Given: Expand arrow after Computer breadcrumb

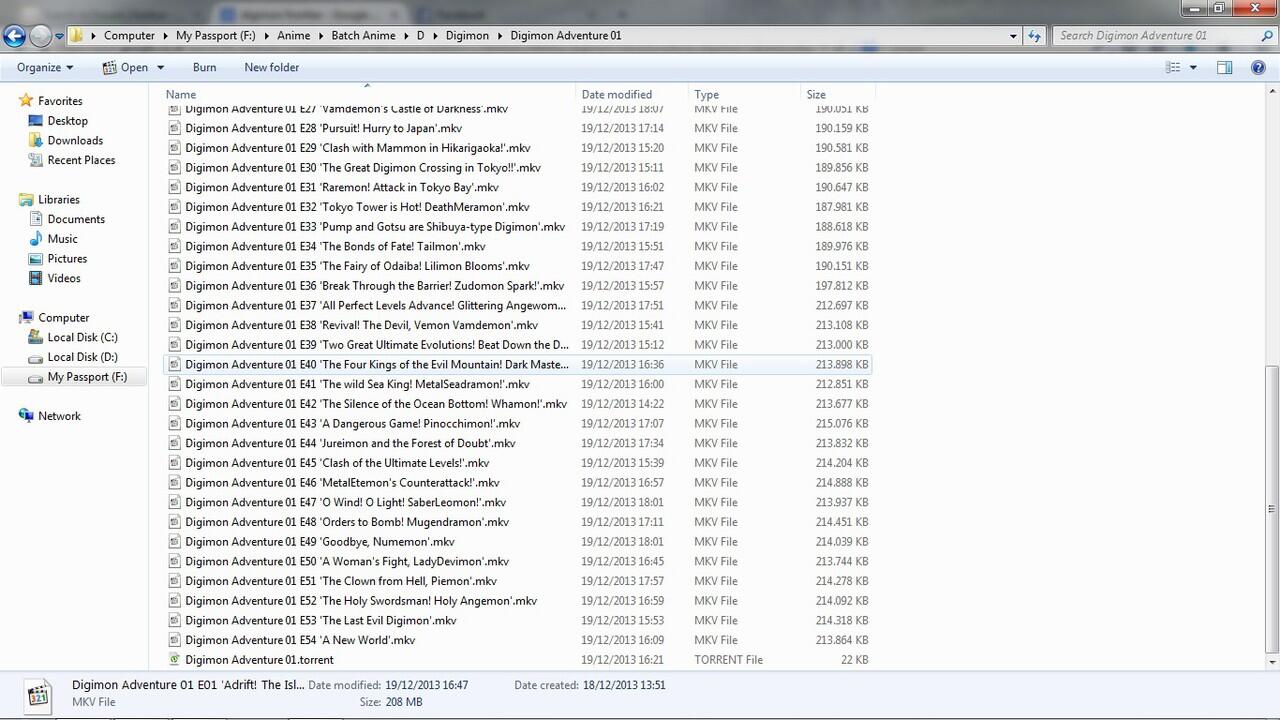Looking at the screenshot, I should click(x=165, y=36).
